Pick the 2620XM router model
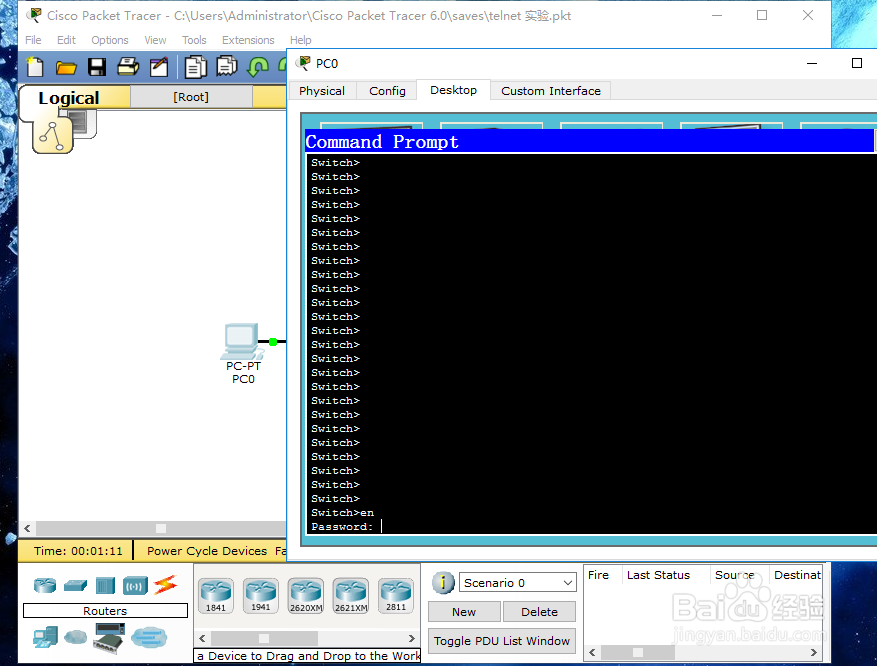The image size is (877, 666). click(x=306, y=596)
